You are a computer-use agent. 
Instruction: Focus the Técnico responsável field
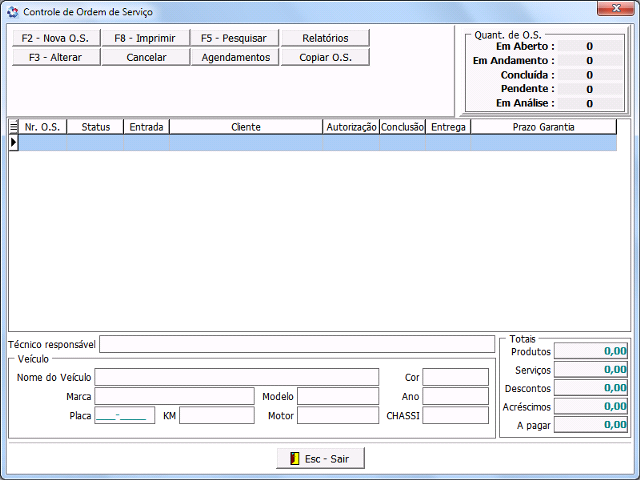[297, 344]
